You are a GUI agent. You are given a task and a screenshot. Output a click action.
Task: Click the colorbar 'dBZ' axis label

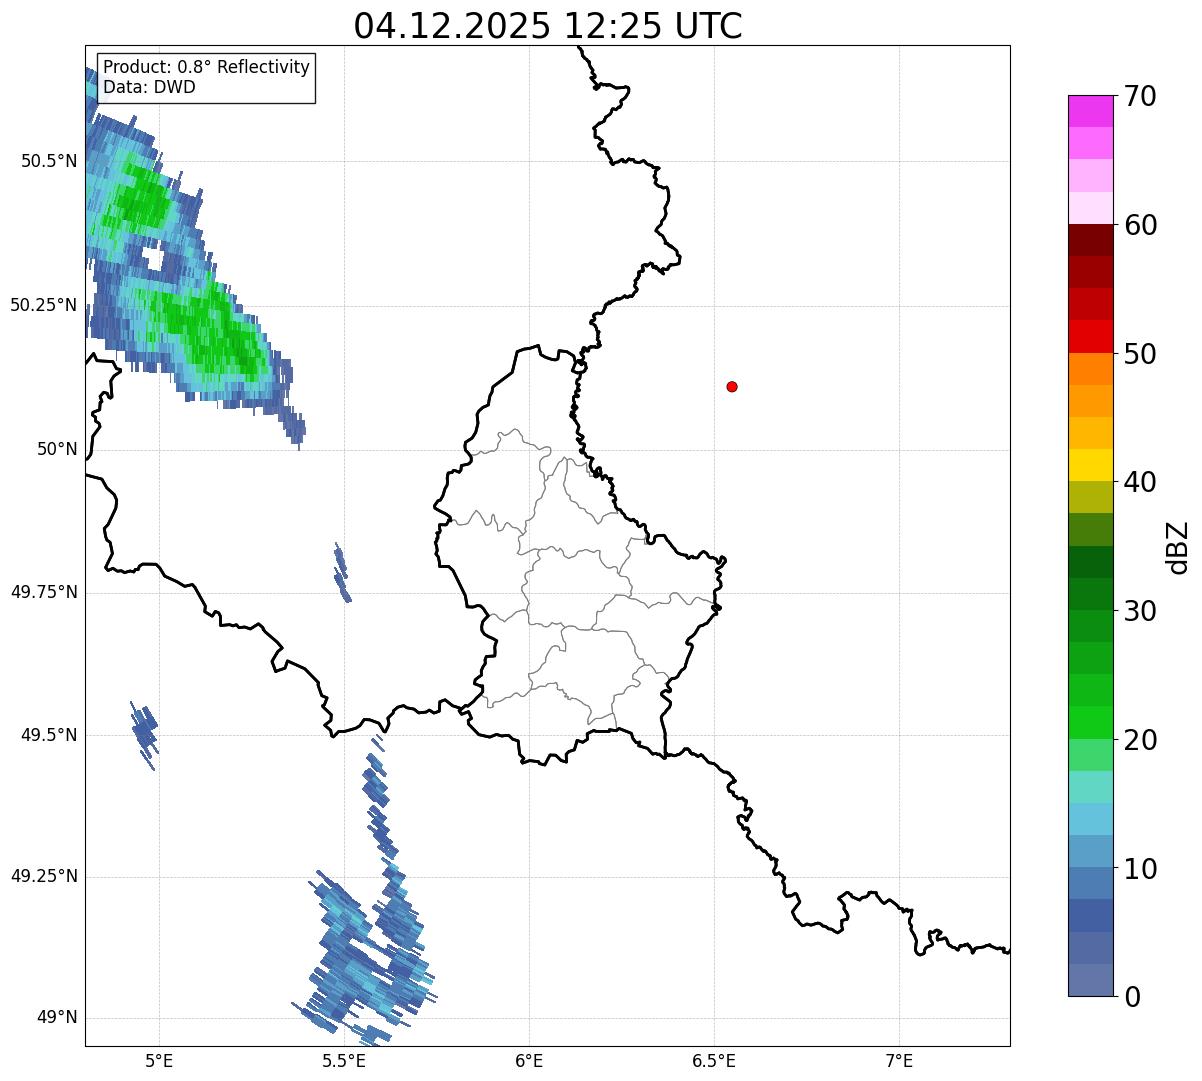(x=1178, y=546)
